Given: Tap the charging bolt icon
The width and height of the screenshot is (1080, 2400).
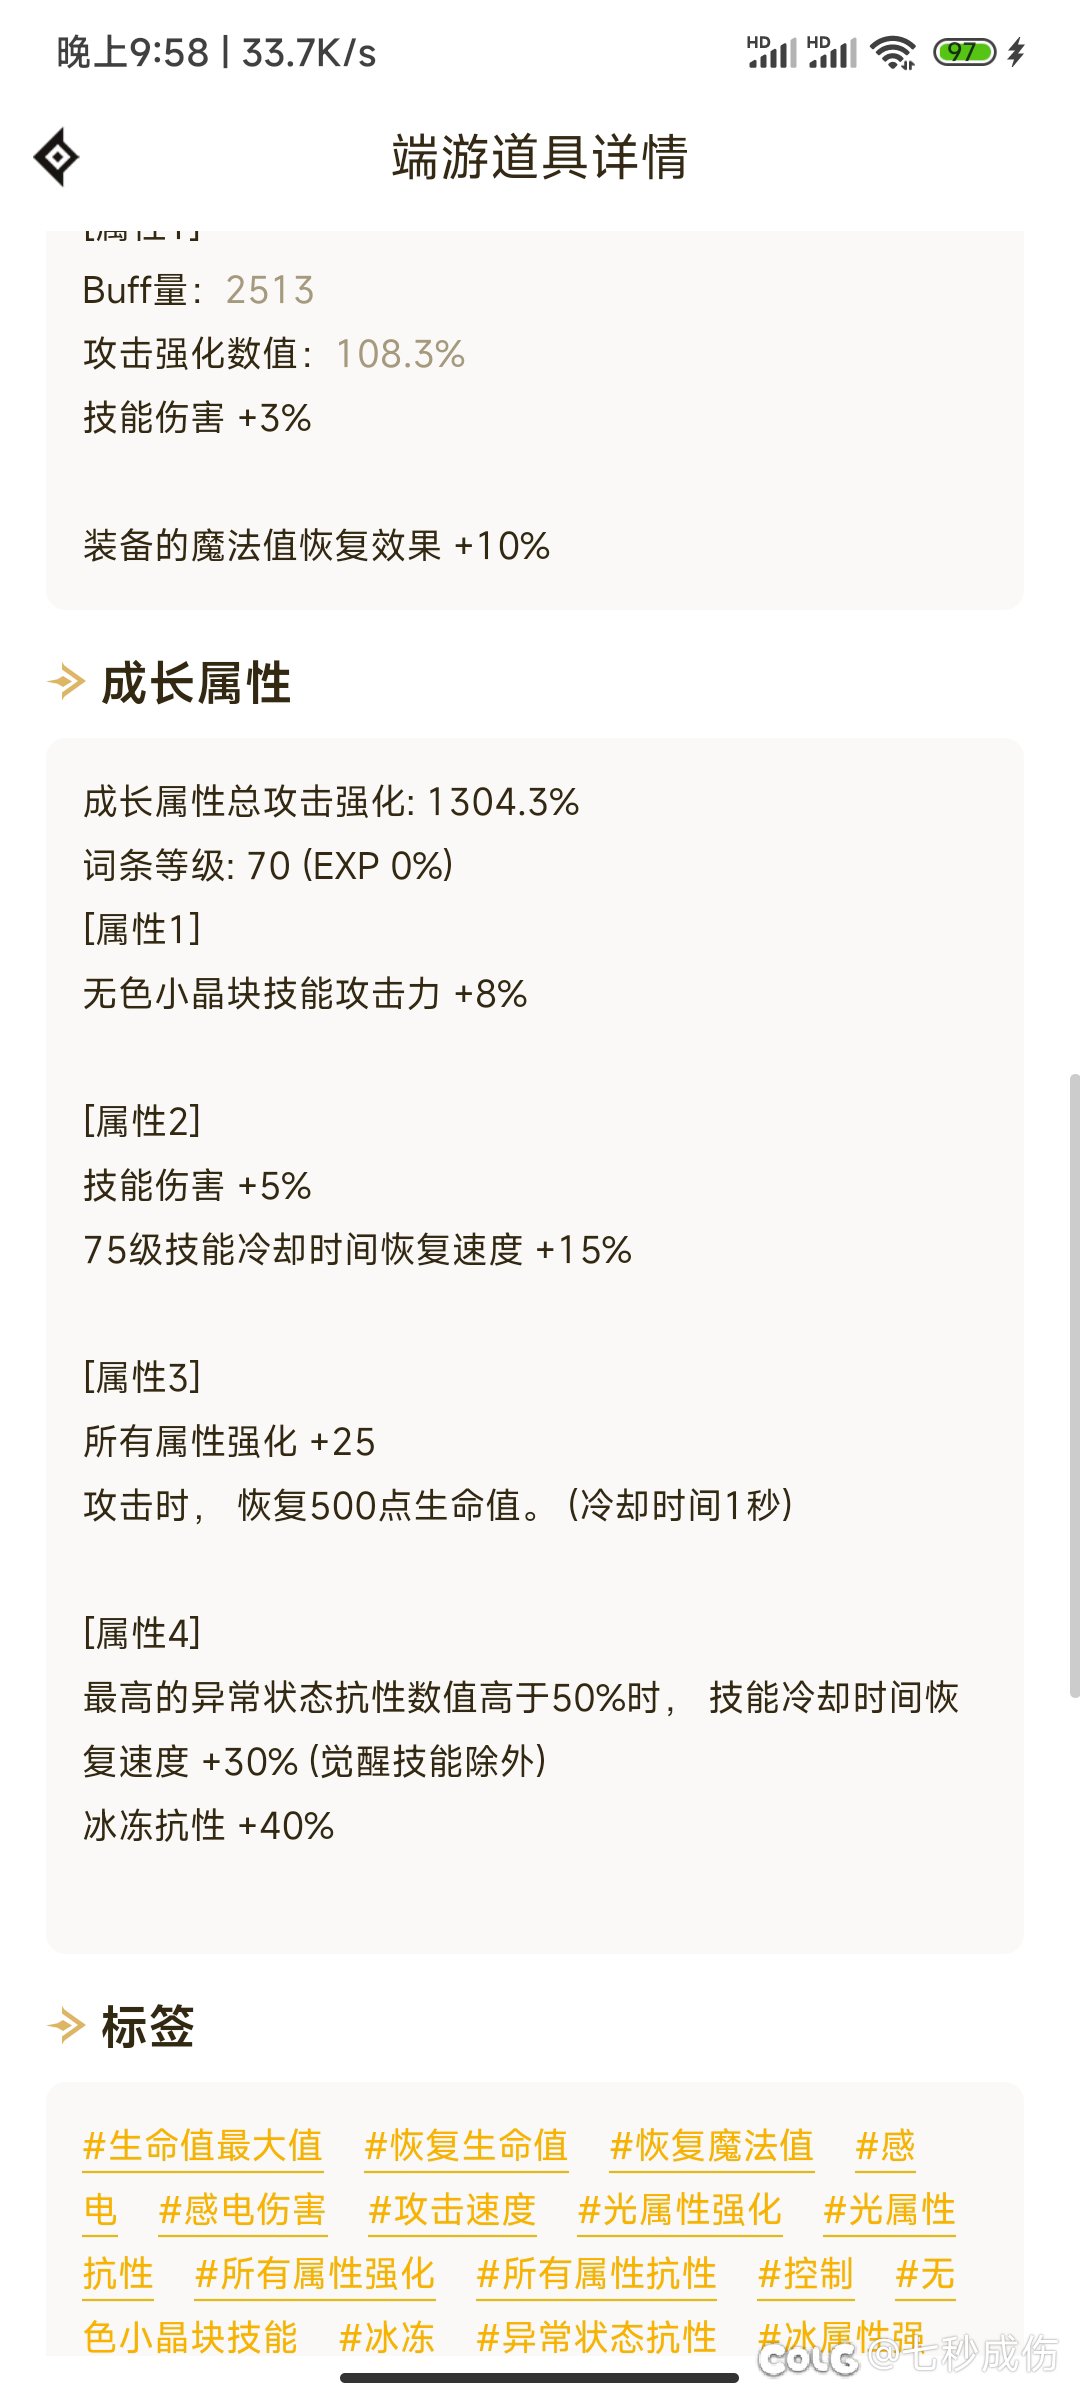Looking at the screenshot, I should coord(1017,52).
